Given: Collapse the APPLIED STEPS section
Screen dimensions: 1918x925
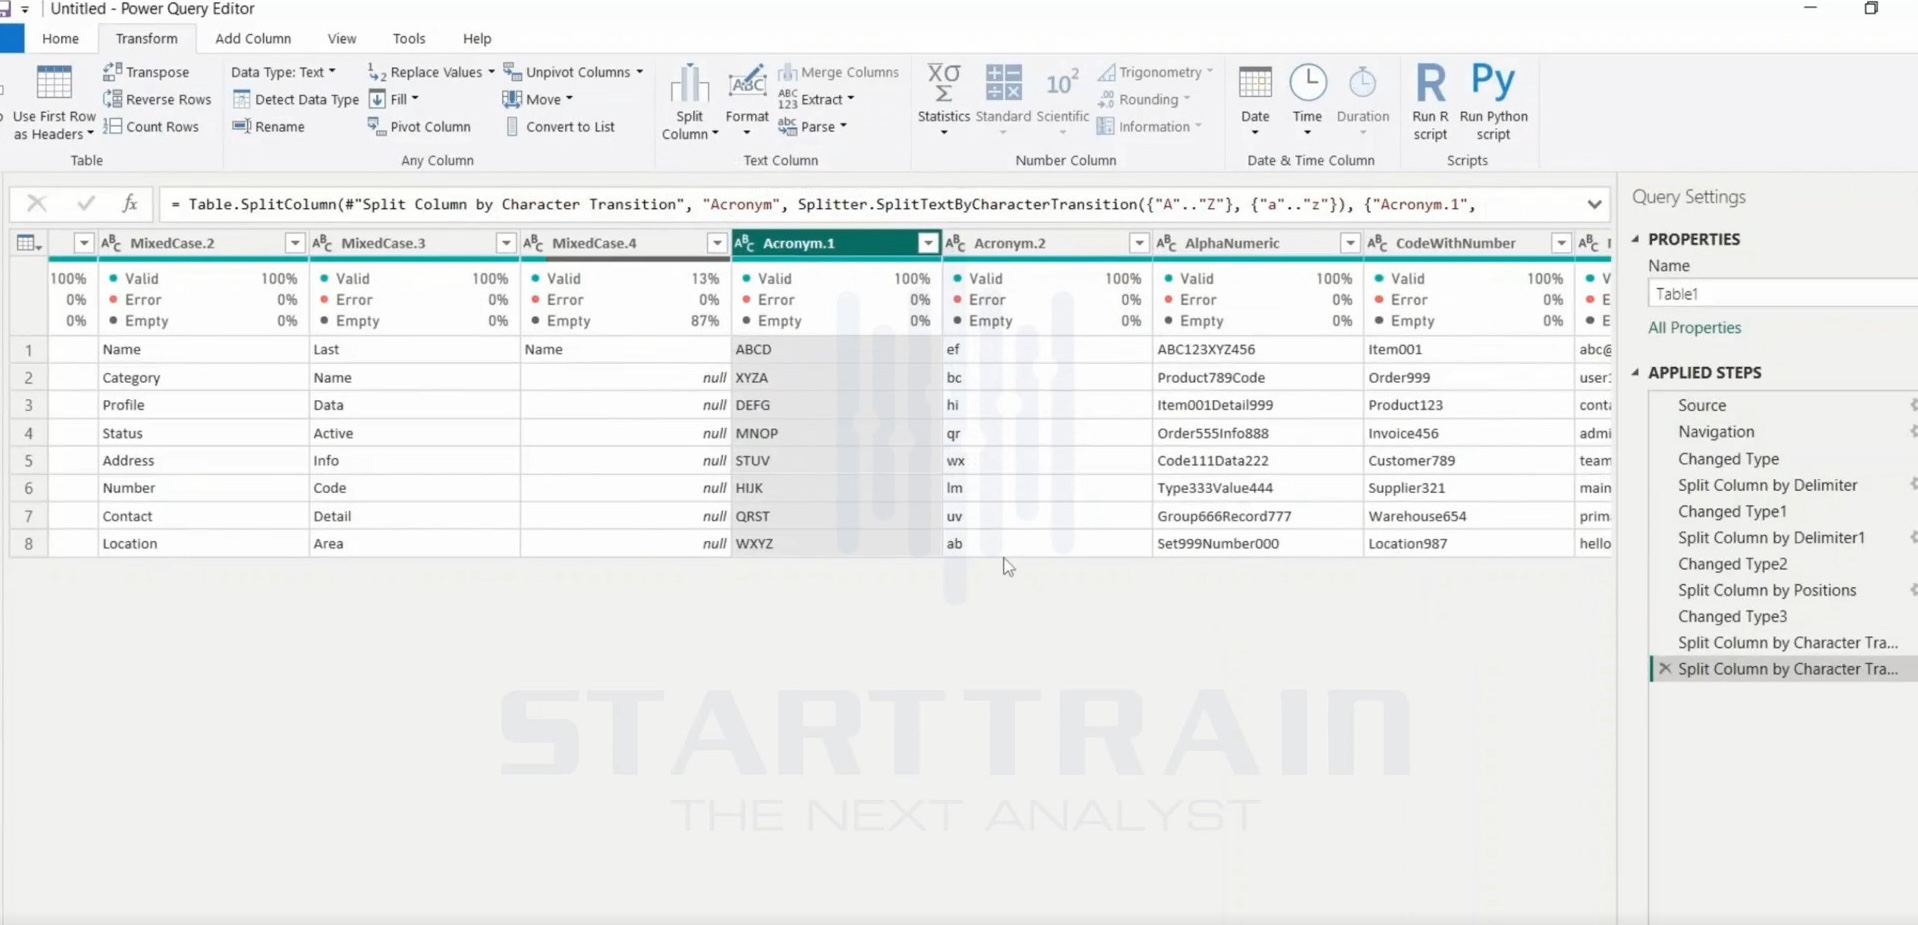Looking at the screenshot, I should [1636, 372].
